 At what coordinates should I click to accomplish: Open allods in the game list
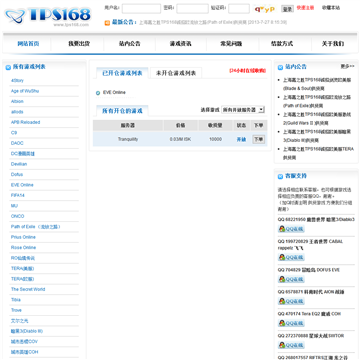pos(17,112)
